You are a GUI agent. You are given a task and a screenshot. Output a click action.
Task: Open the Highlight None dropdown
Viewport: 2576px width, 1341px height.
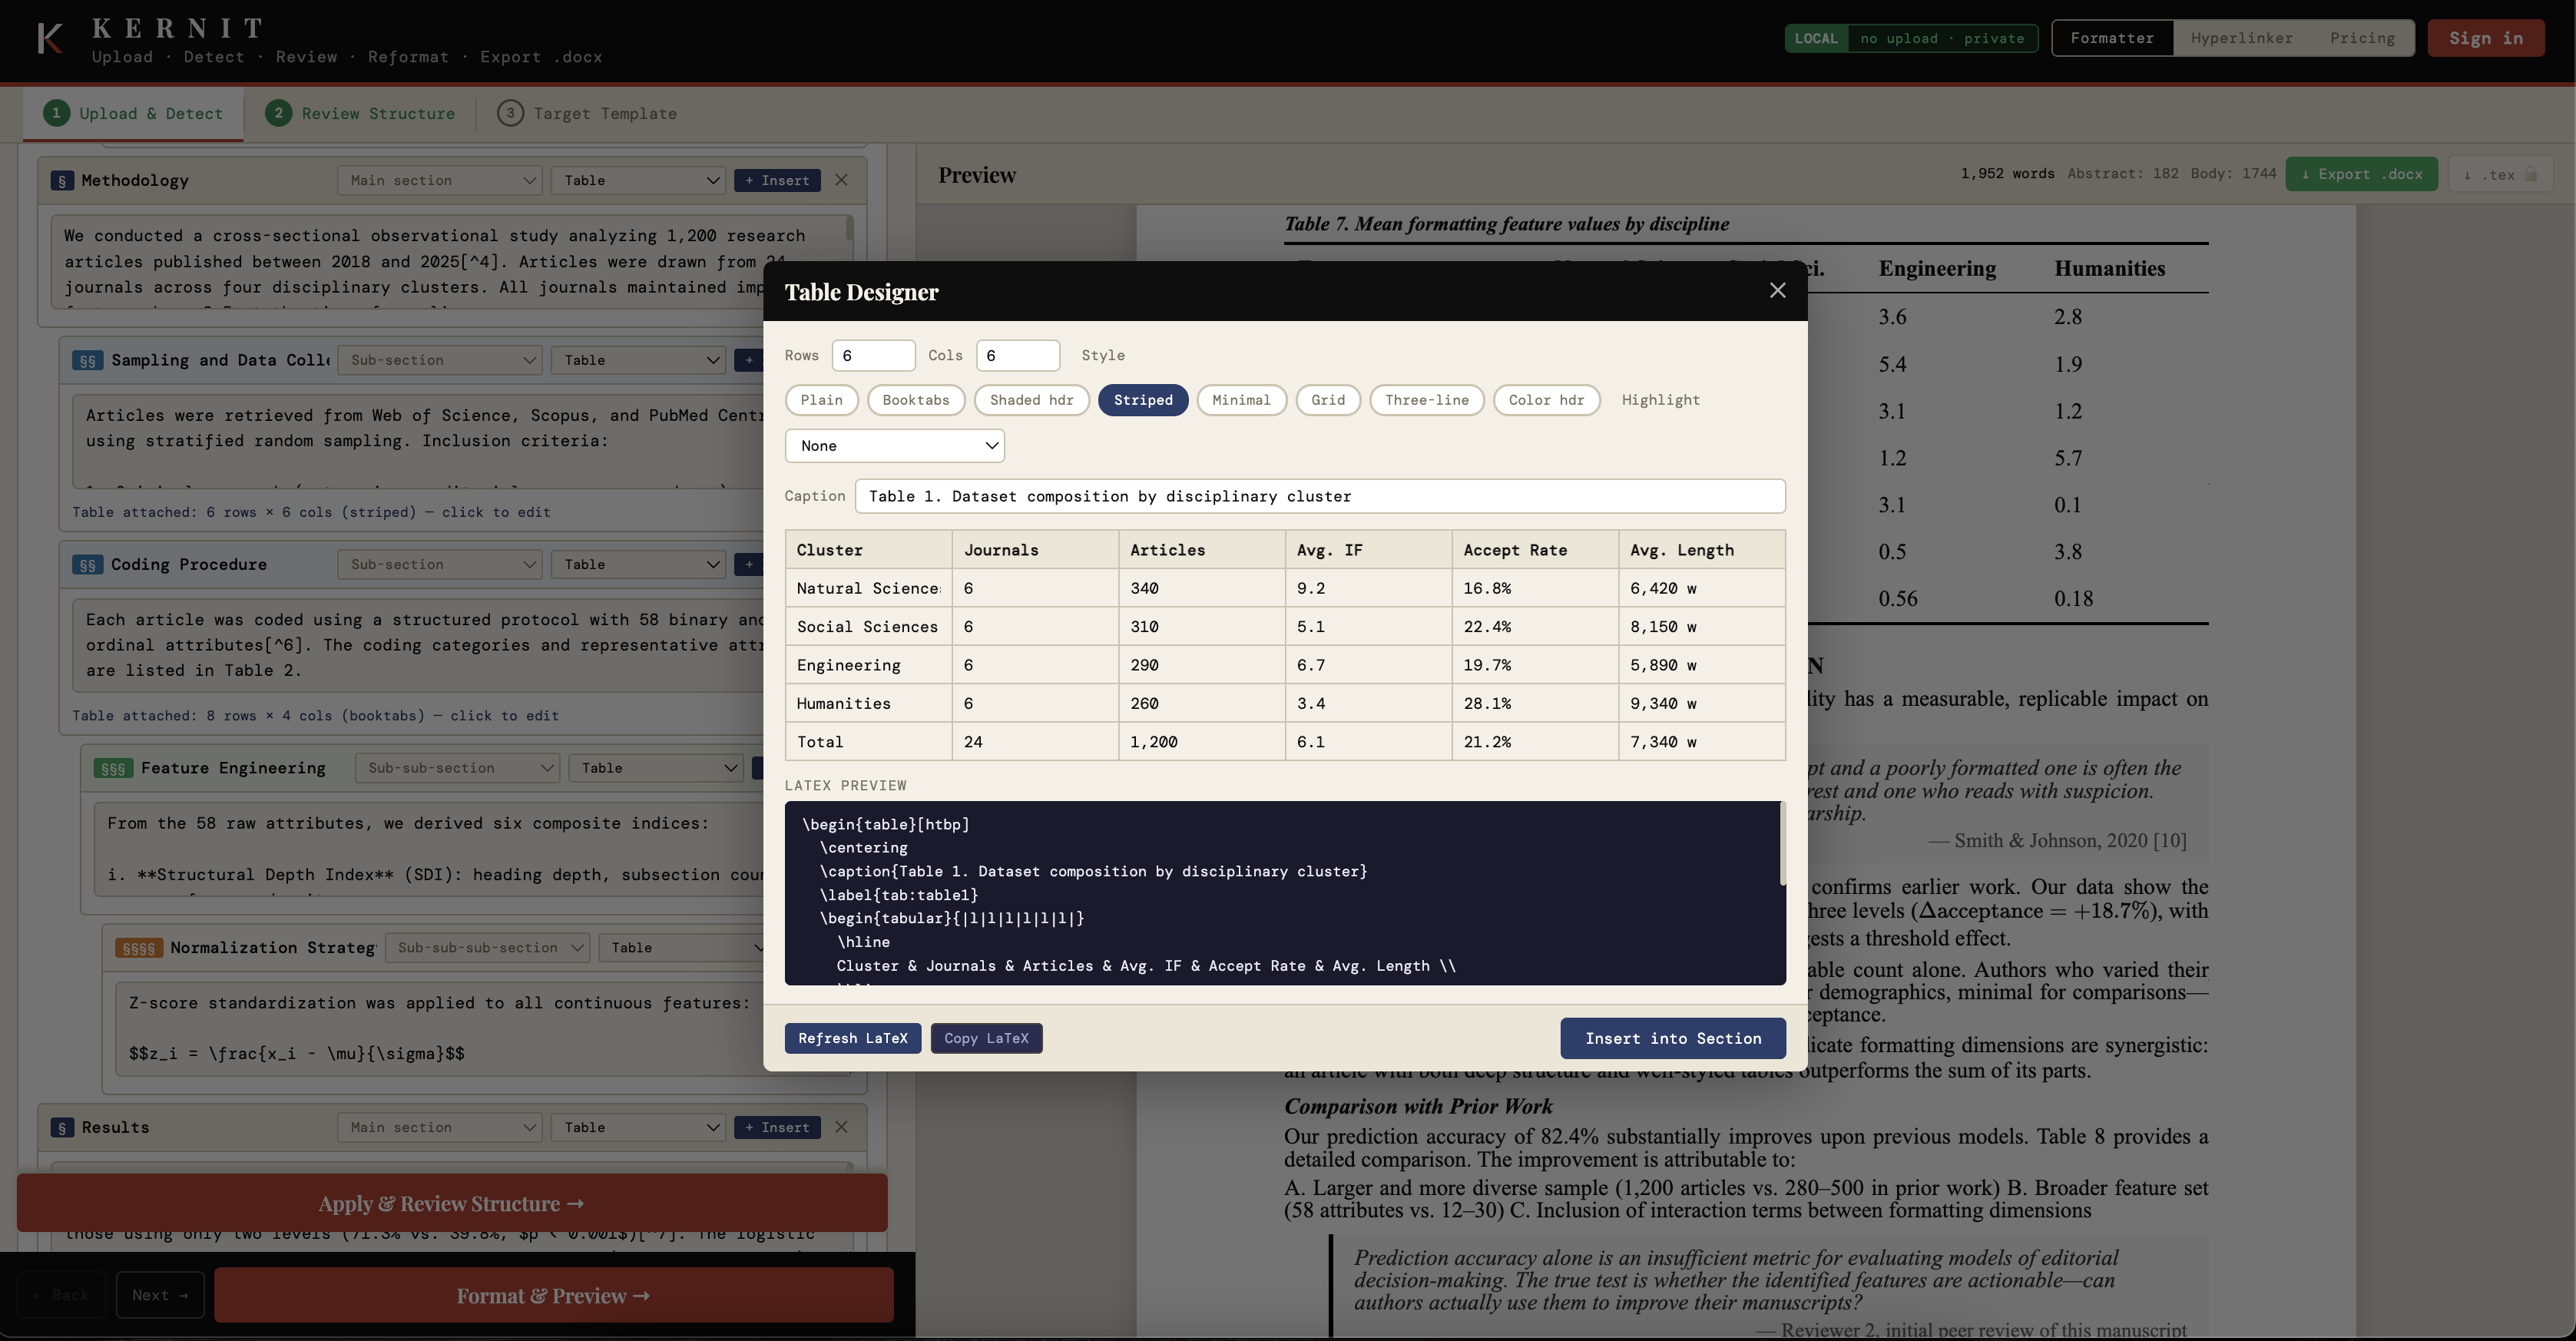click(894, 446)
